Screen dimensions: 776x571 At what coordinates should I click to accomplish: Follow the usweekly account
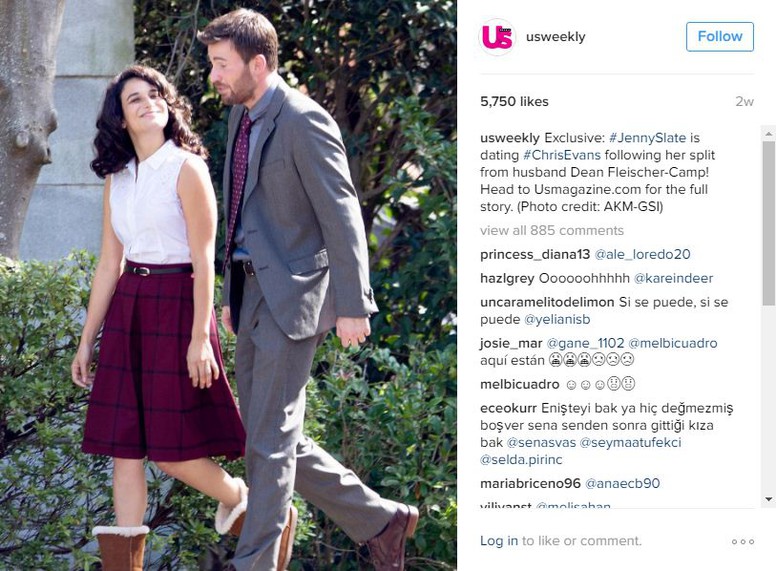(720, 37)
